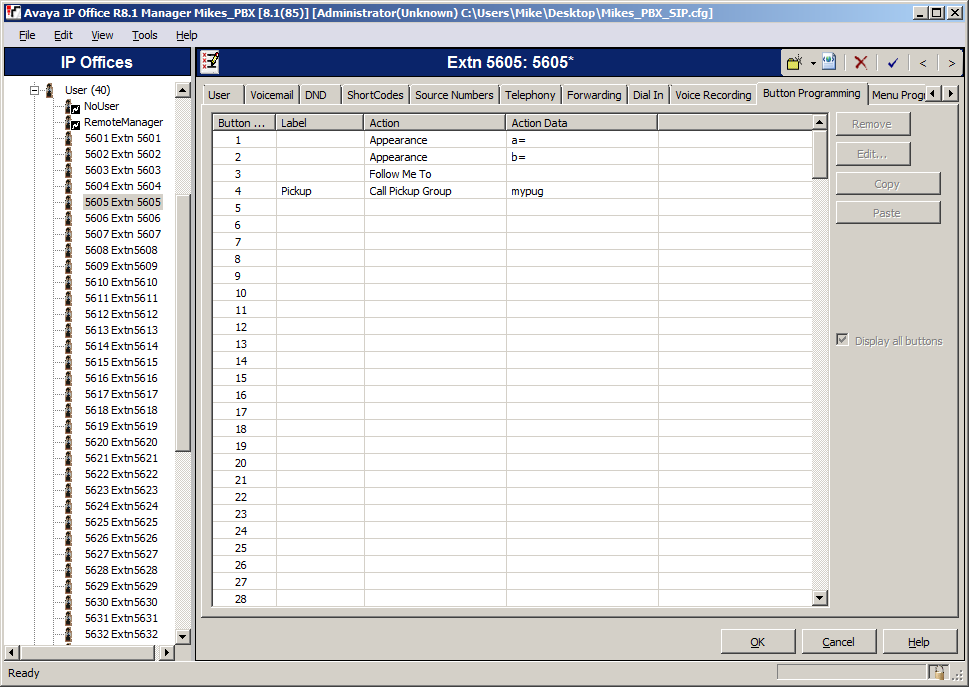Open the Edit menu
The image size is (969, 687).
pyautogui.click(x=63, y=35)
